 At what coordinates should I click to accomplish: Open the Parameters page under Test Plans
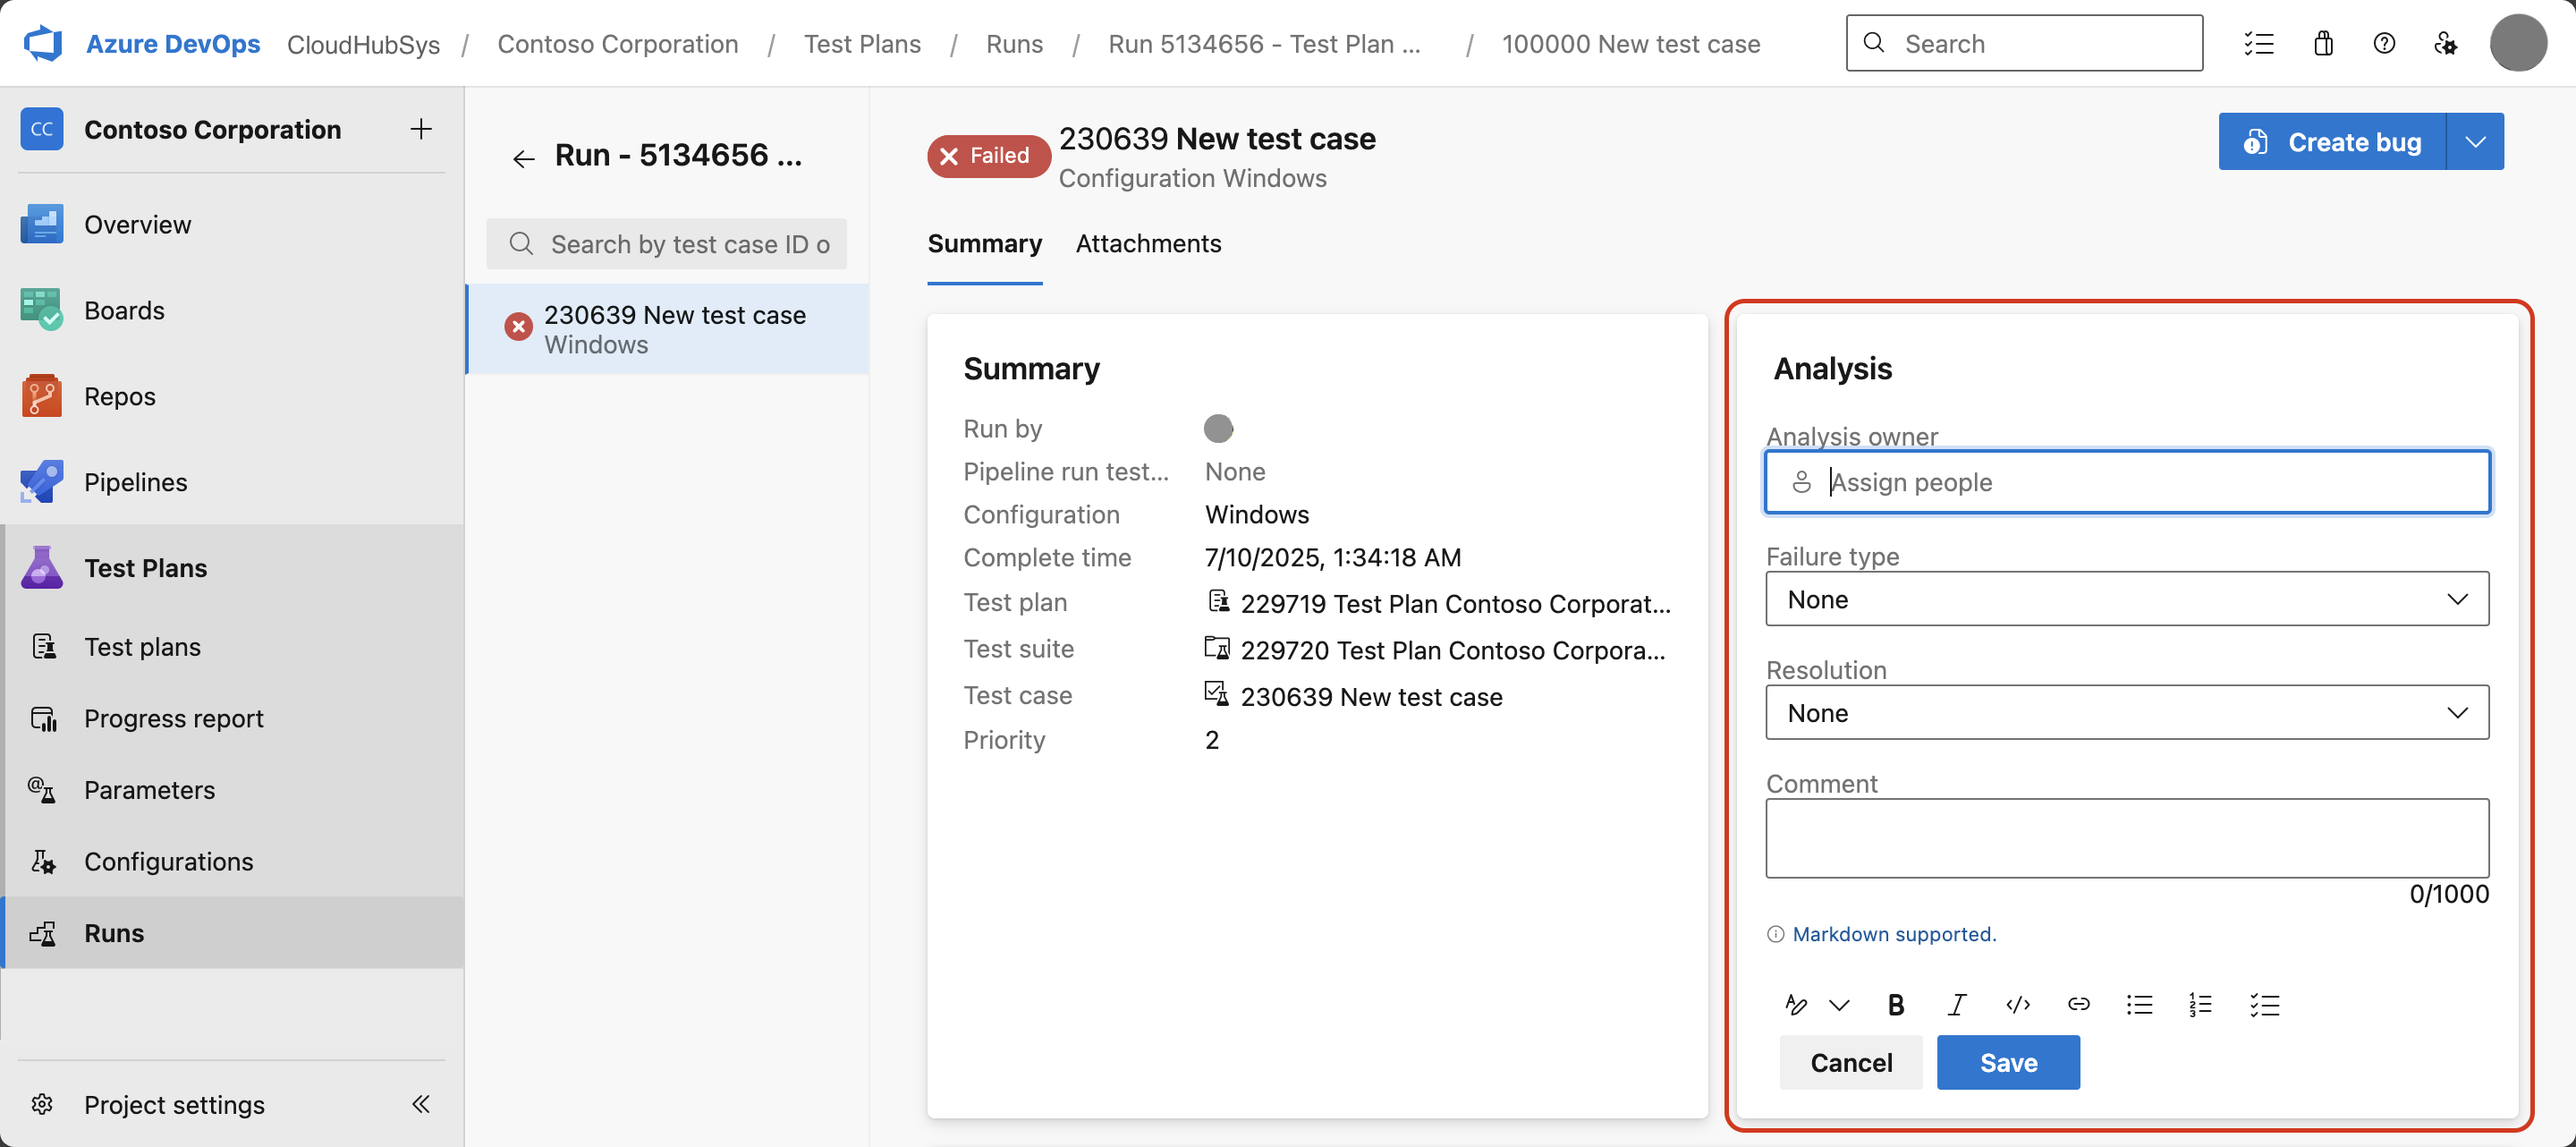tap(149, 789)
